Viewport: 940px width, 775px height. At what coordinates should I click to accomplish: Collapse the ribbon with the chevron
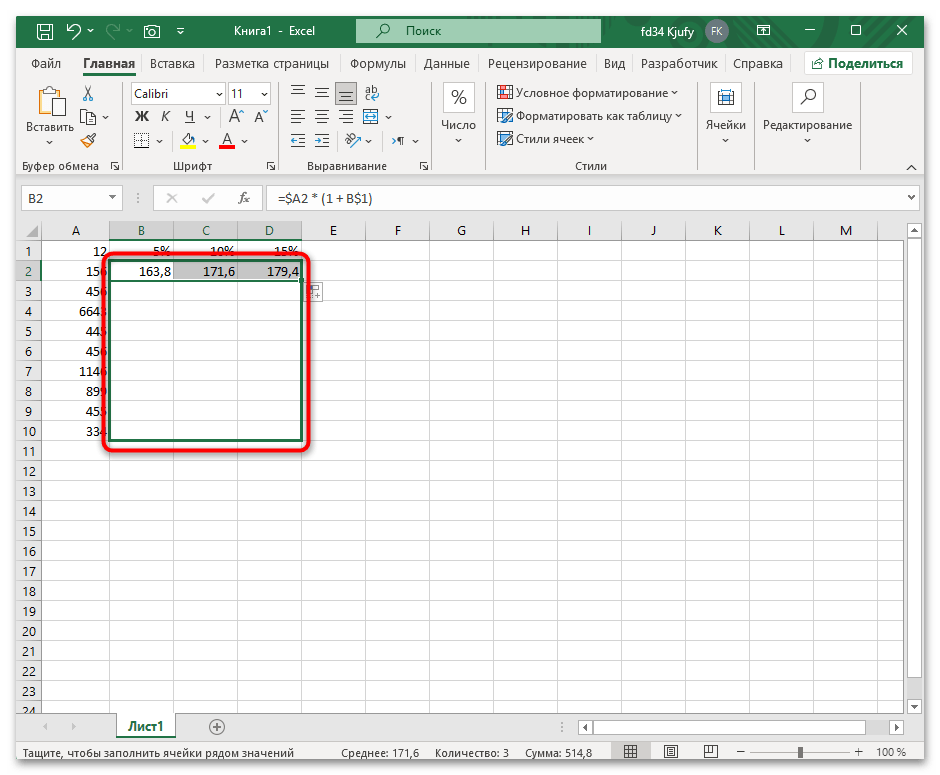(x=911, y=167)
